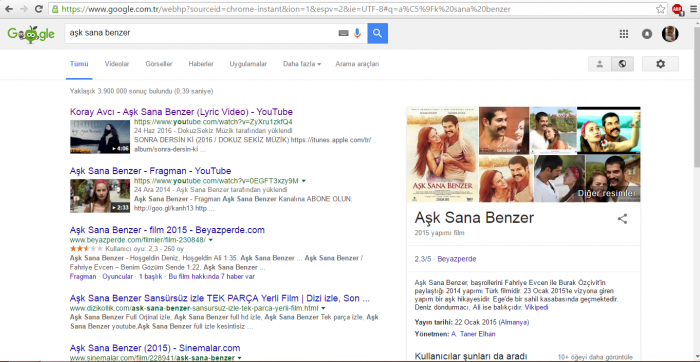700x362 pixels.
Task: Open Koray Avcı Lyric Video YouTube result
Action: tap(181, 112)
